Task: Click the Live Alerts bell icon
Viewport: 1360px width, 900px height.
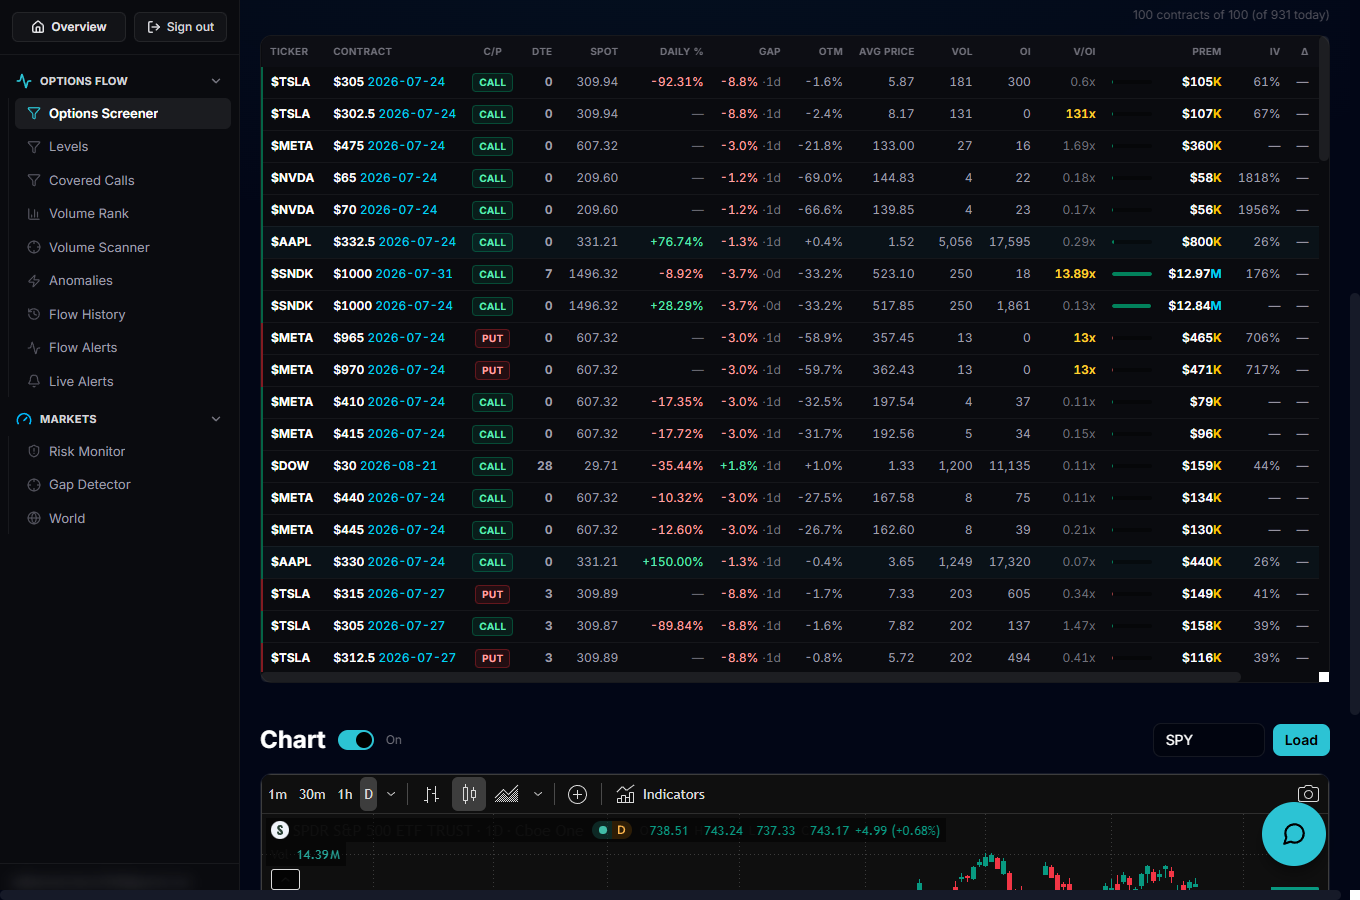Action: coord(34,382)
